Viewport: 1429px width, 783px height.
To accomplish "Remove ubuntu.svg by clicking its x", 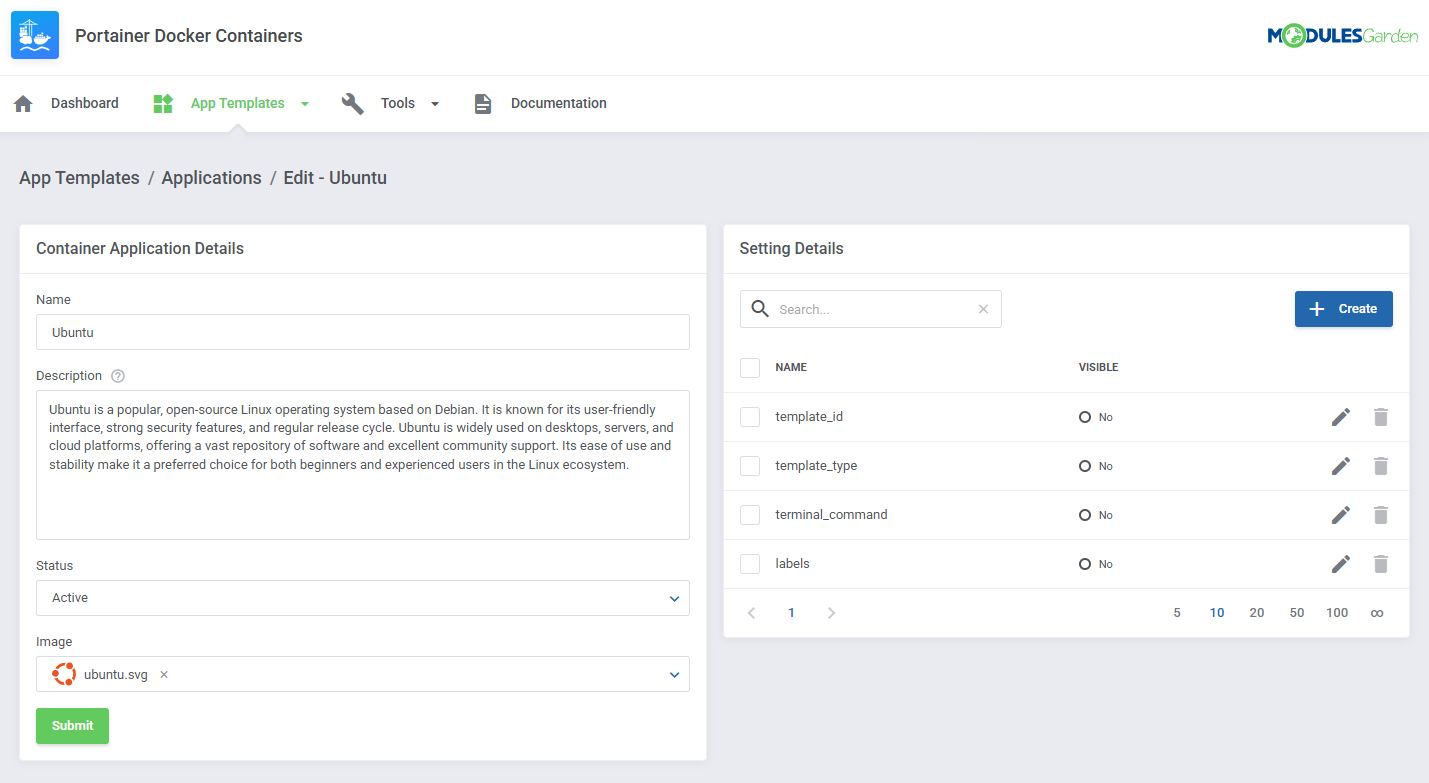I will (x=163, y=674).
